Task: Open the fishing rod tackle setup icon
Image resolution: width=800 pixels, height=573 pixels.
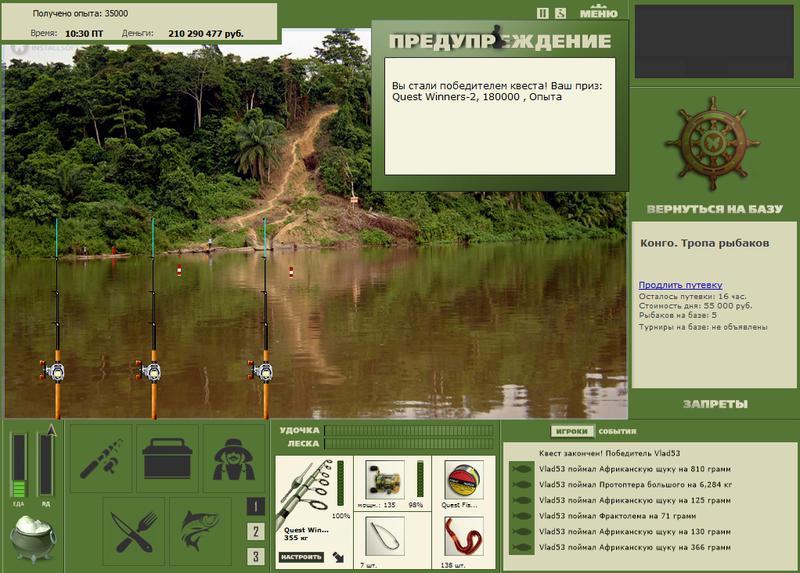Action: click(x=101, y=458)
